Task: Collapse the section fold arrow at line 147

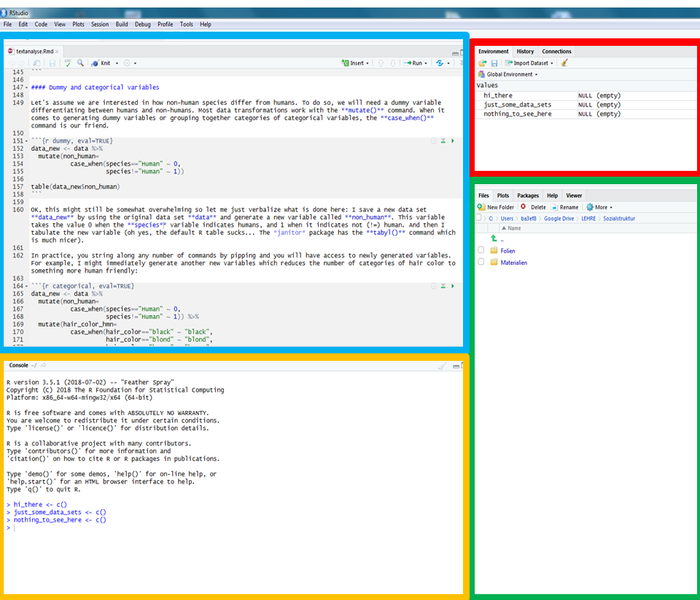Action: (26, 88)
